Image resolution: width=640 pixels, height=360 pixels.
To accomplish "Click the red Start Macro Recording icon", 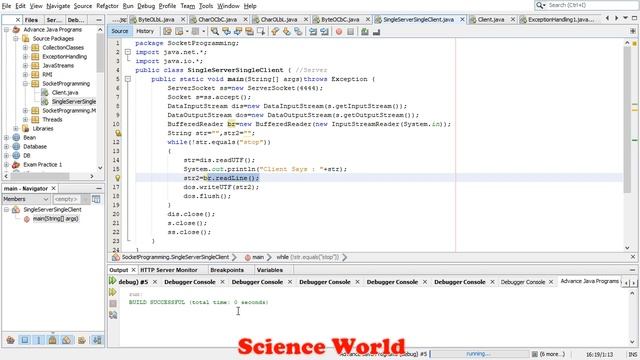I will click(339, 31).
